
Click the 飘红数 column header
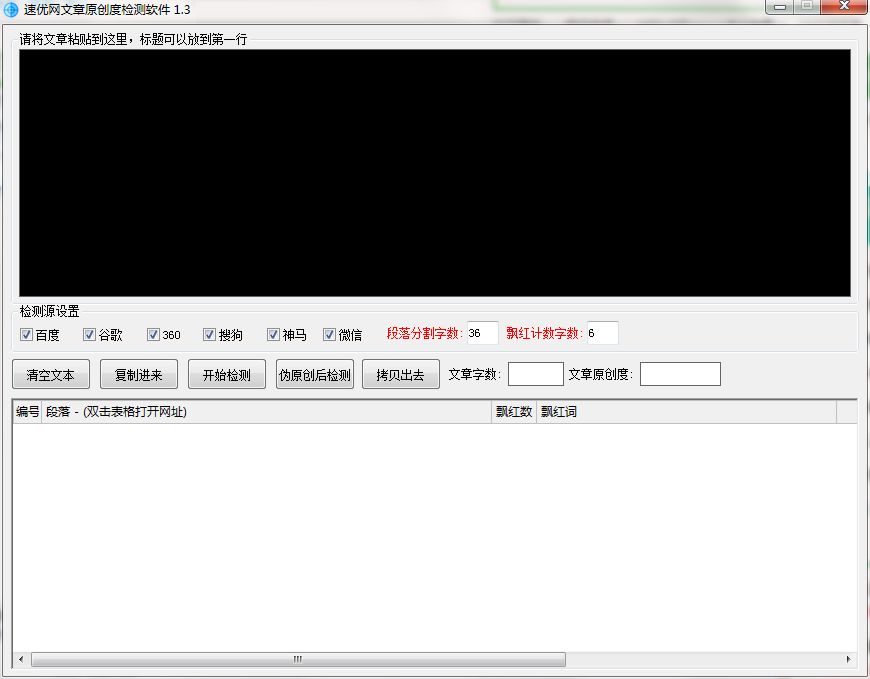coord(514,412)
